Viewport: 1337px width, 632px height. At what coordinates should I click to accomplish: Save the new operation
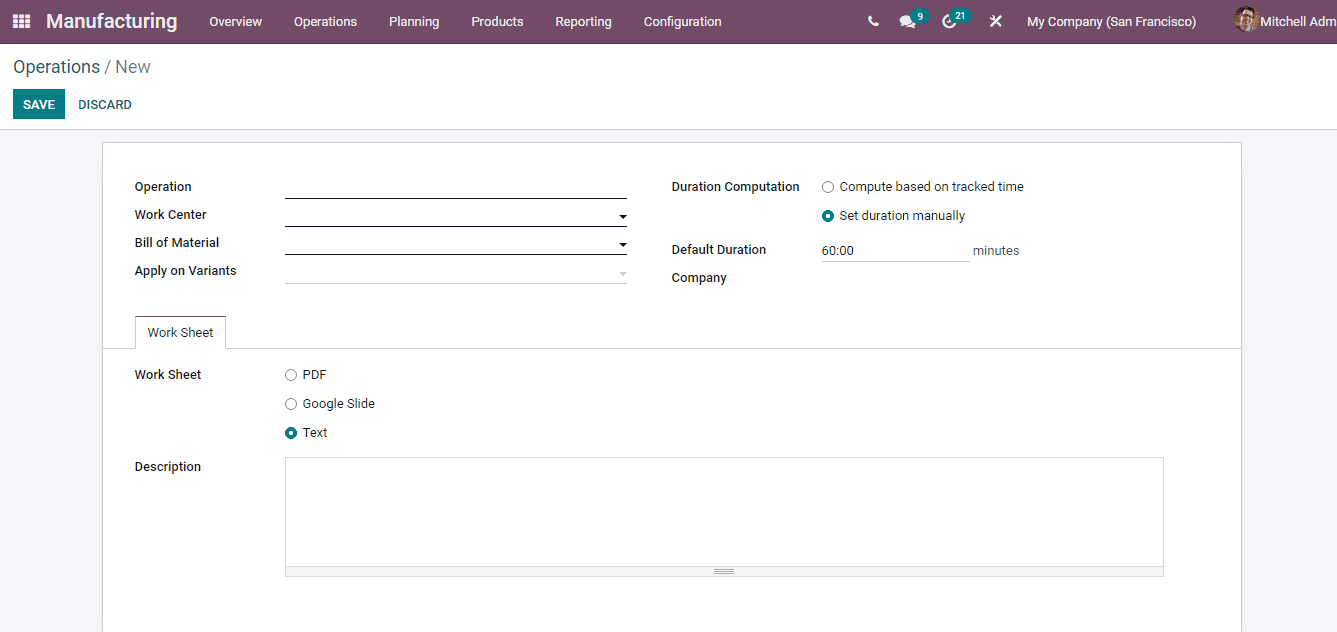[x=38, y=104]
